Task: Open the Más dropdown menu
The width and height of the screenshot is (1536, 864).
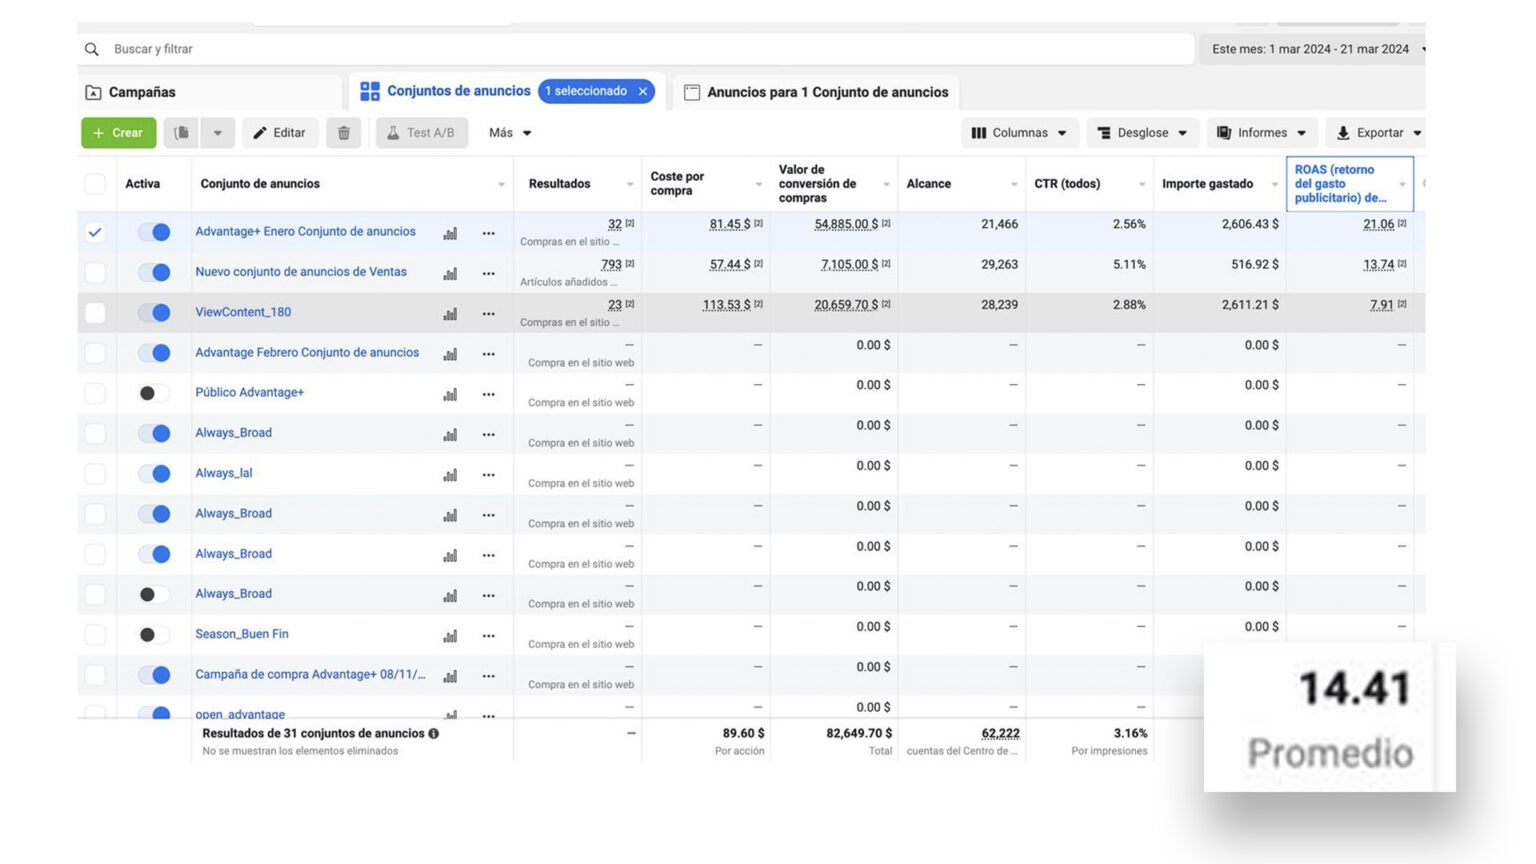Action: (x=510, y=132)
